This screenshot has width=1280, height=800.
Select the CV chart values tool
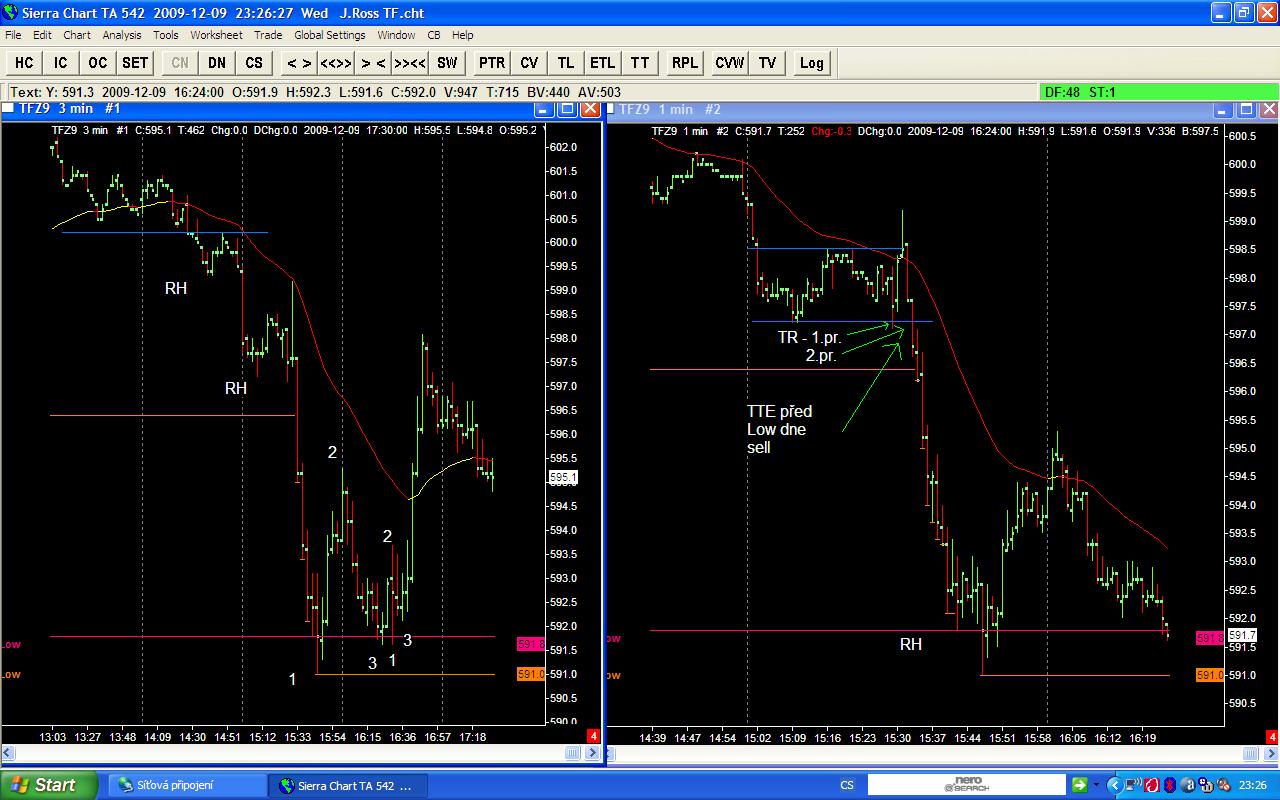click(529, 63)
